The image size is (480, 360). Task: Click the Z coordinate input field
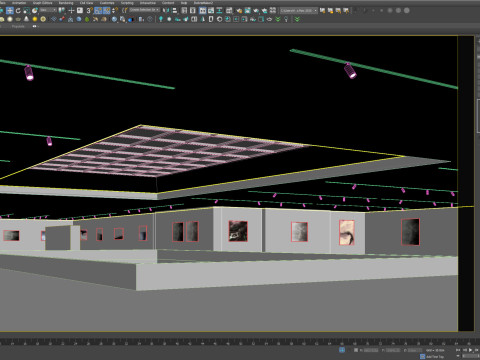[x=415, y=350]
